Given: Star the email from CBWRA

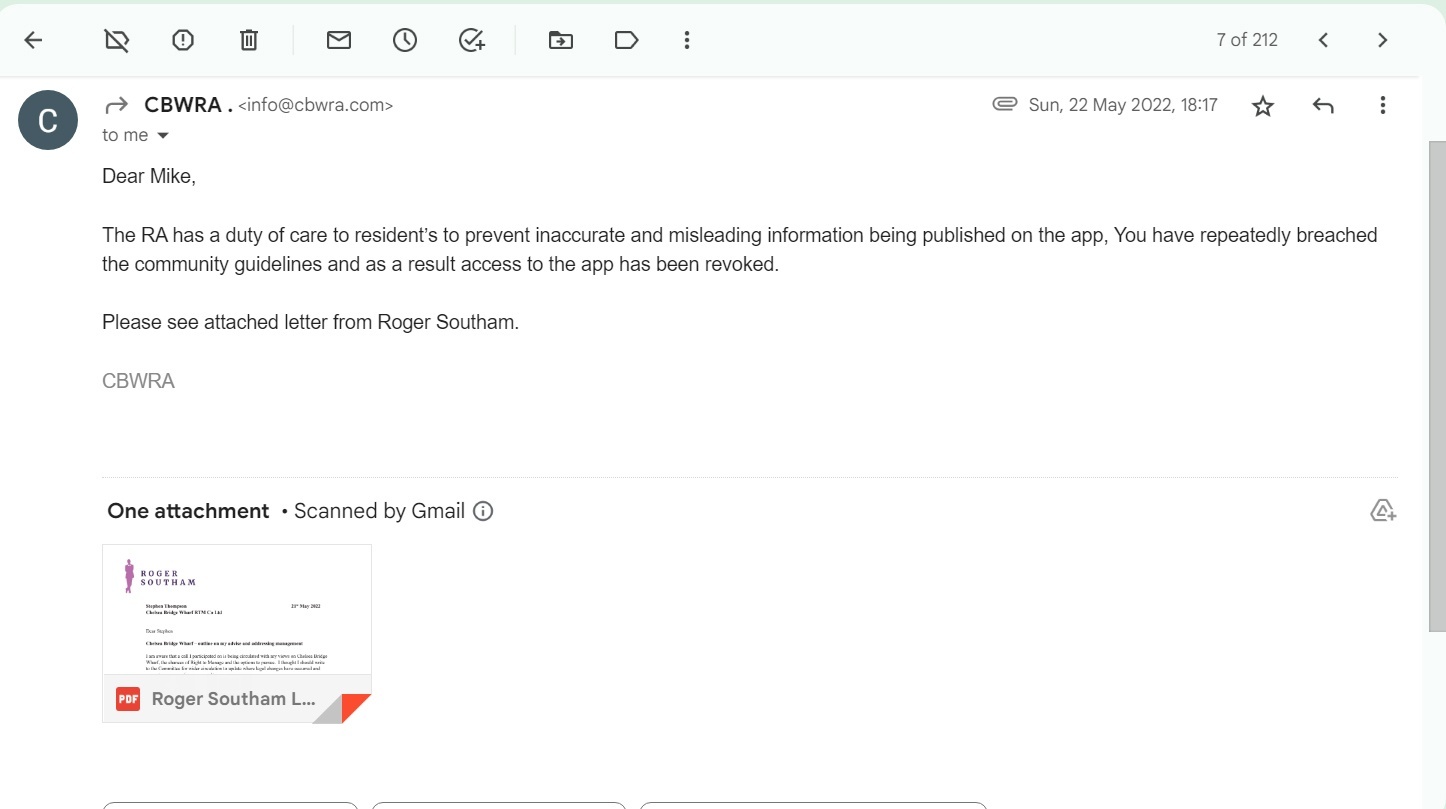Looking at the screenshot, I should [1263, 106].
